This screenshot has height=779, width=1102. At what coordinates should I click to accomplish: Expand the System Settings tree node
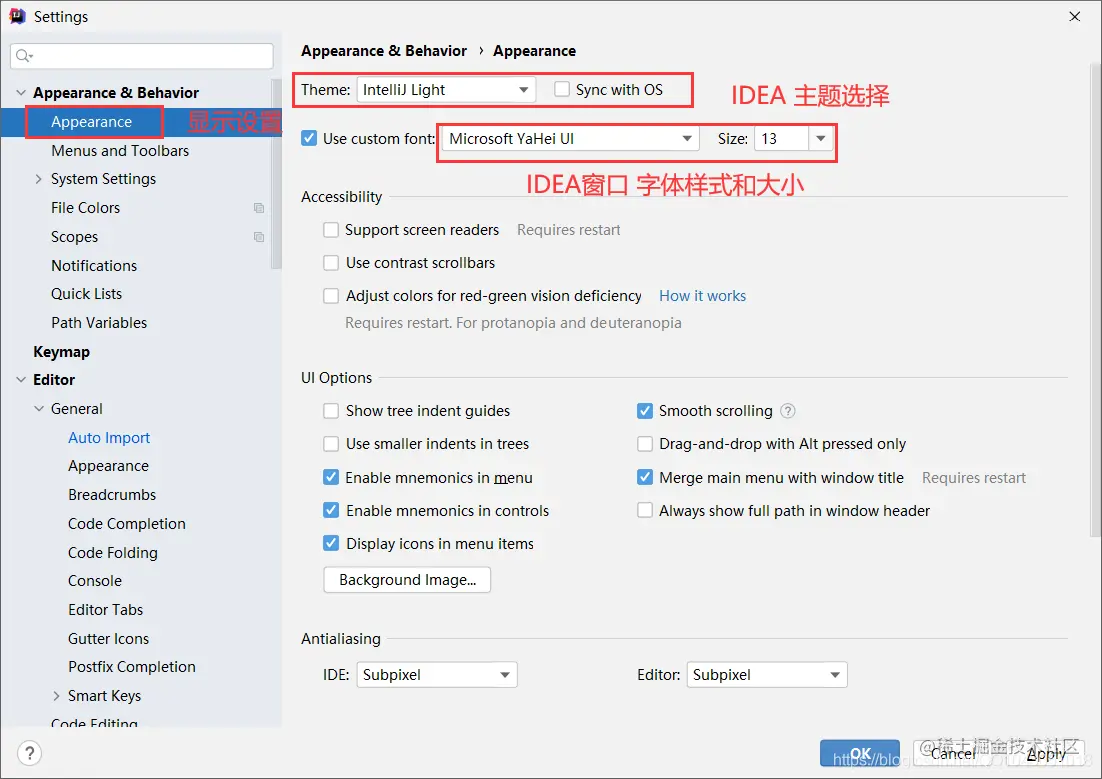pos(39,179)
